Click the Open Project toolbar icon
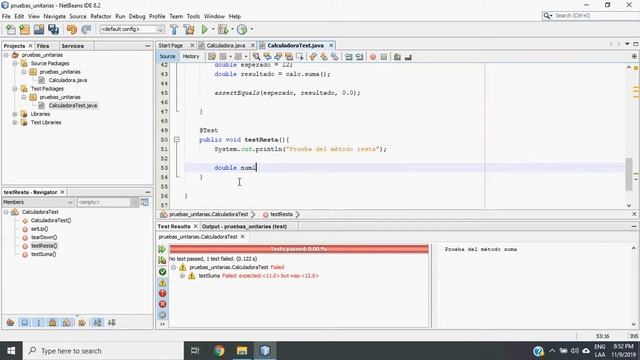 tap(39, 29)
